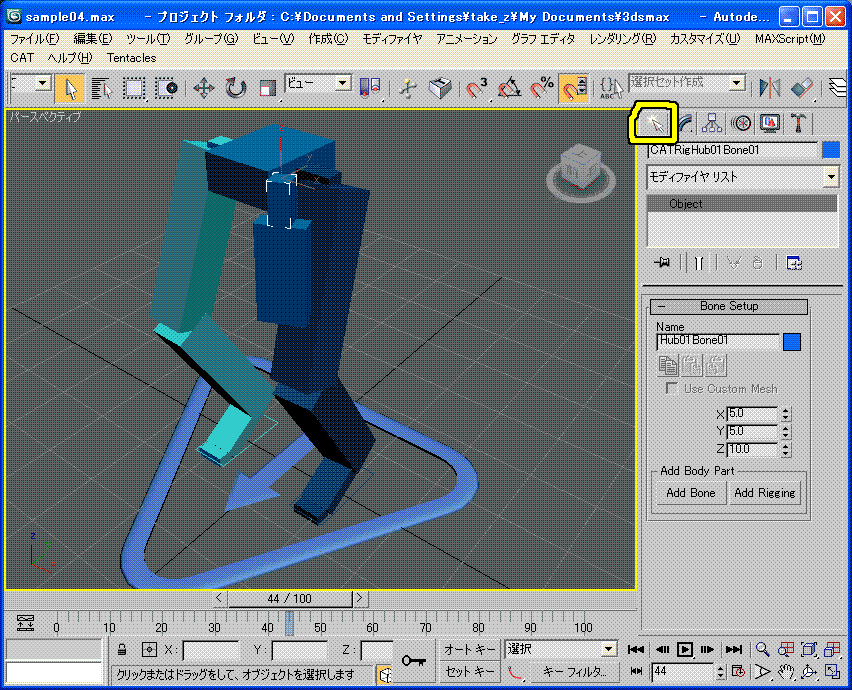This screenshot has width=852, height=690.
Task: Open Configure Modifier Sets
Action: point(794,264)
